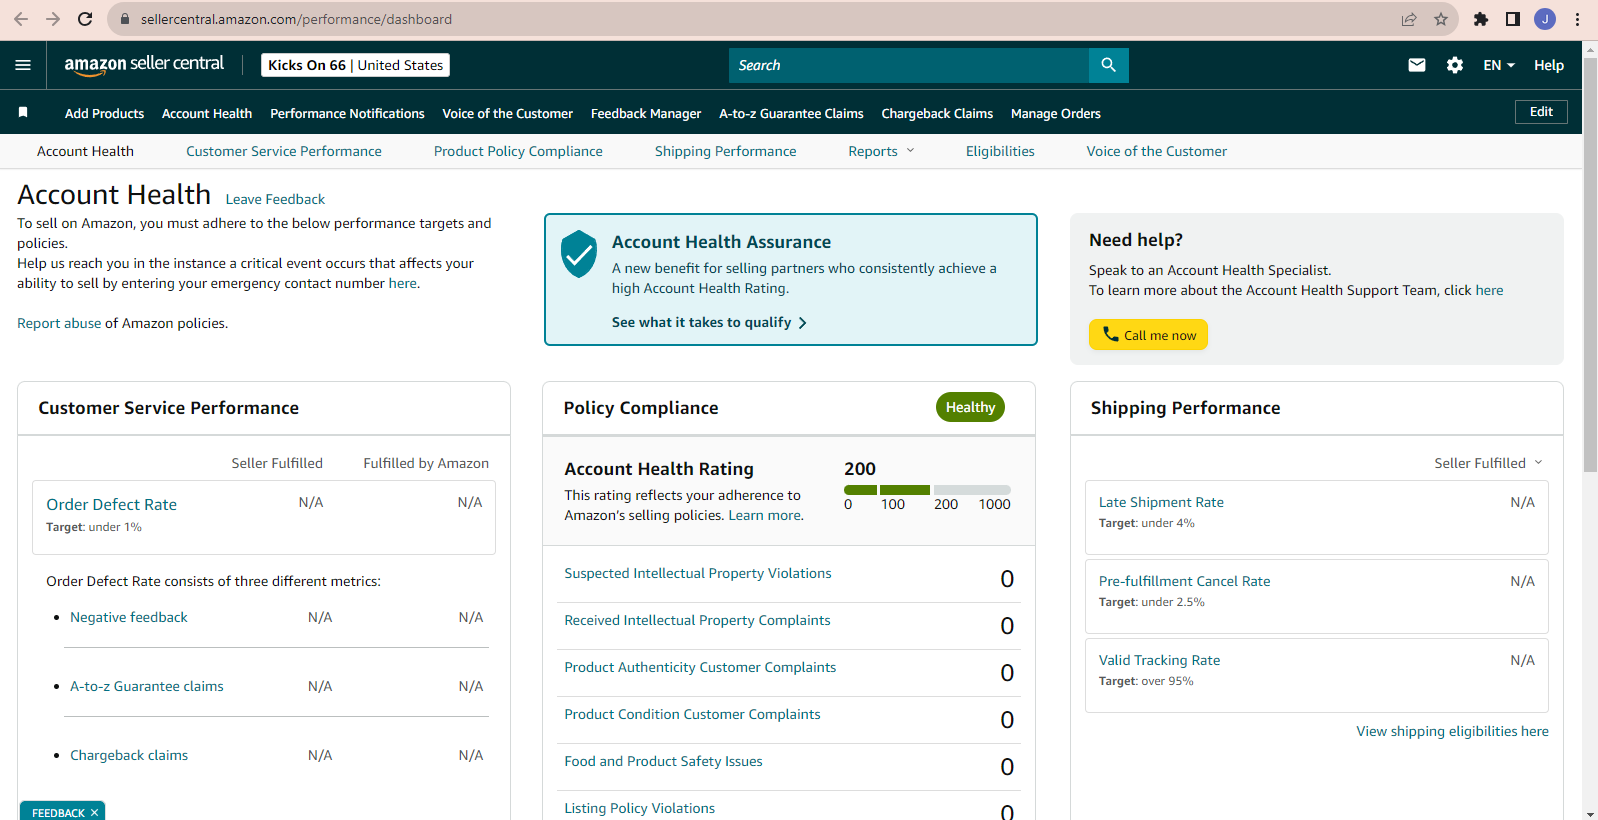
Task: Open the Pre-fulfillment Cancel Rate link
Action: tap(1184, 581)
